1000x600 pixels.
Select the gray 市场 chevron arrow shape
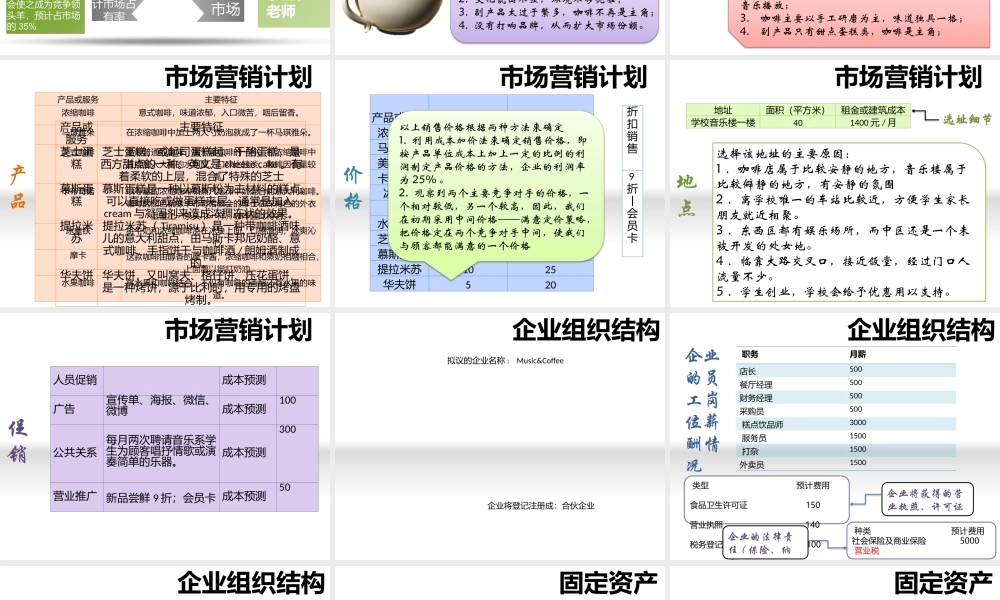[x=222, y=8]
